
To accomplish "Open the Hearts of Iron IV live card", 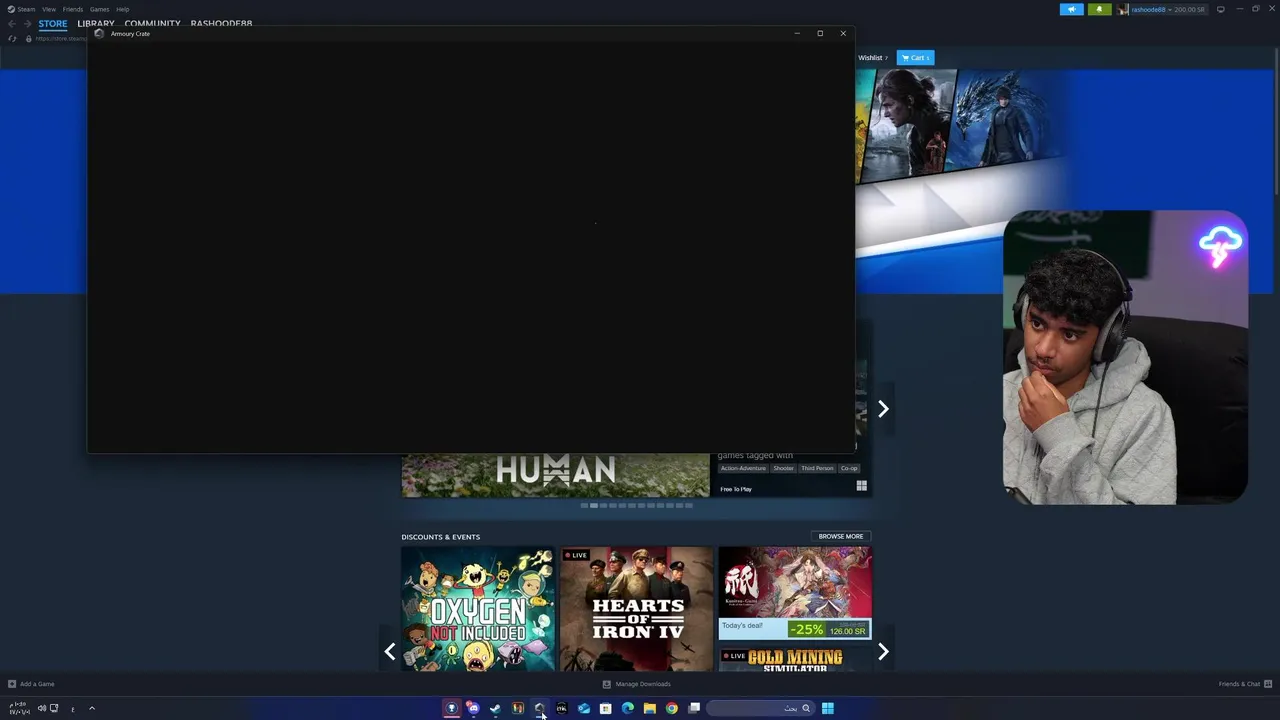I will (x=636, y=608).
